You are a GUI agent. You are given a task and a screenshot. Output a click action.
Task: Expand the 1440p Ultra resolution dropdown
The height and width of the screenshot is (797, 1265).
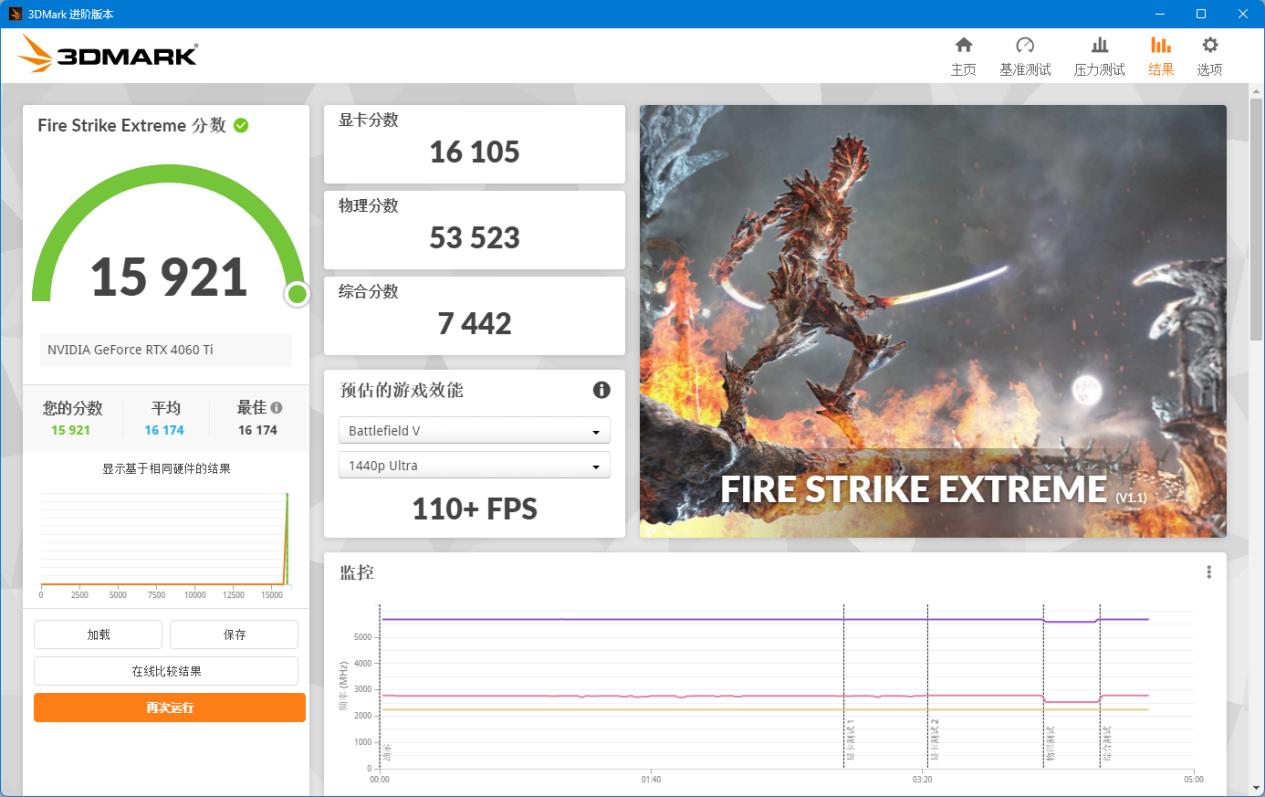coord(473,465)
